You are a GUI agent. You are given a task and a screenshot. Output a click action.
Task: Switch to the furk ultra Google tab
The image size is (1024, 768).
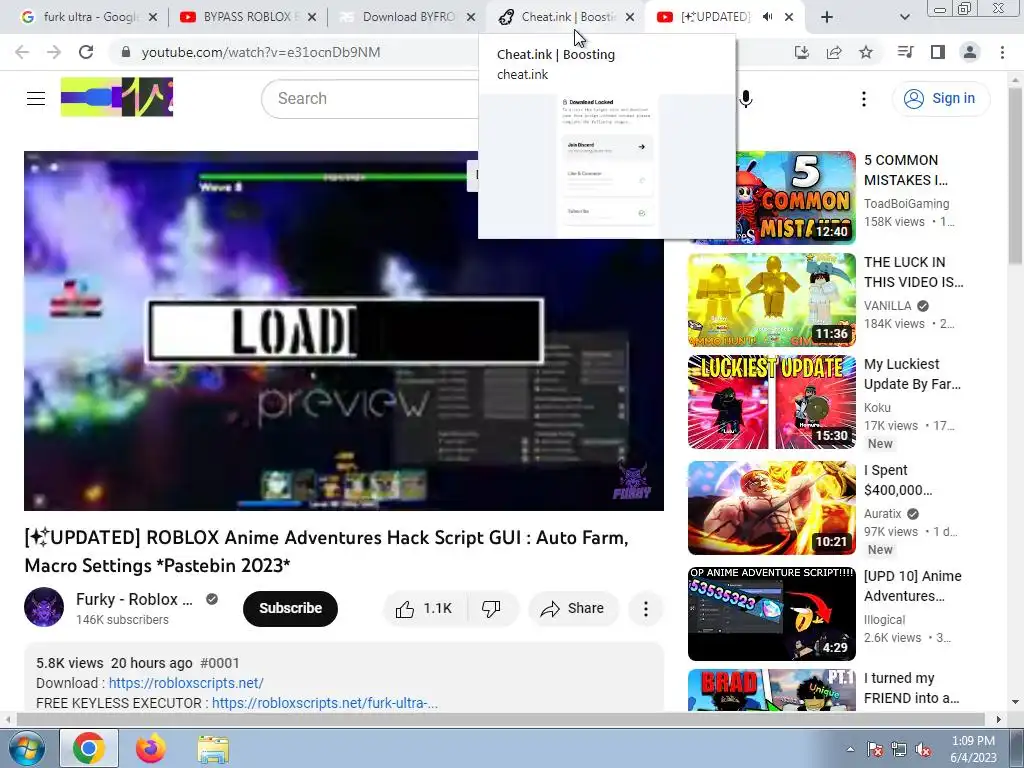click(89, 17)
